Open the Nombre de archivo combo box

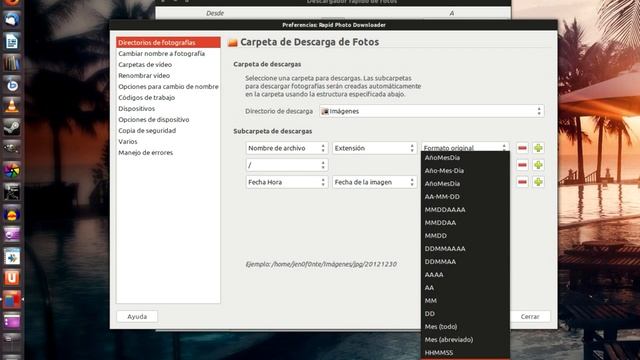(x=286, y=148)
